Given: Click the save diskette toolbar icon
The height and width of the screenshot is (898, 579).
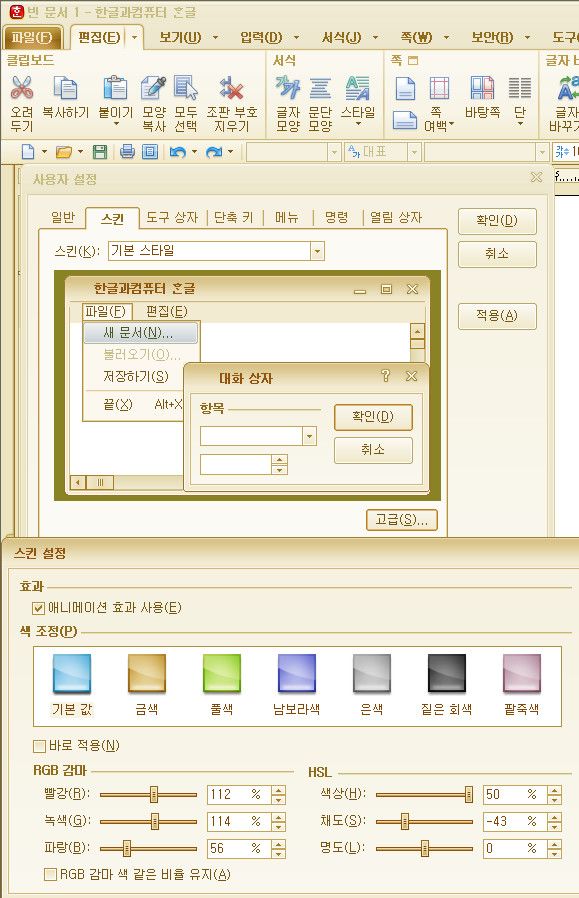Looking at the screenshot, I should click(100, 152).
